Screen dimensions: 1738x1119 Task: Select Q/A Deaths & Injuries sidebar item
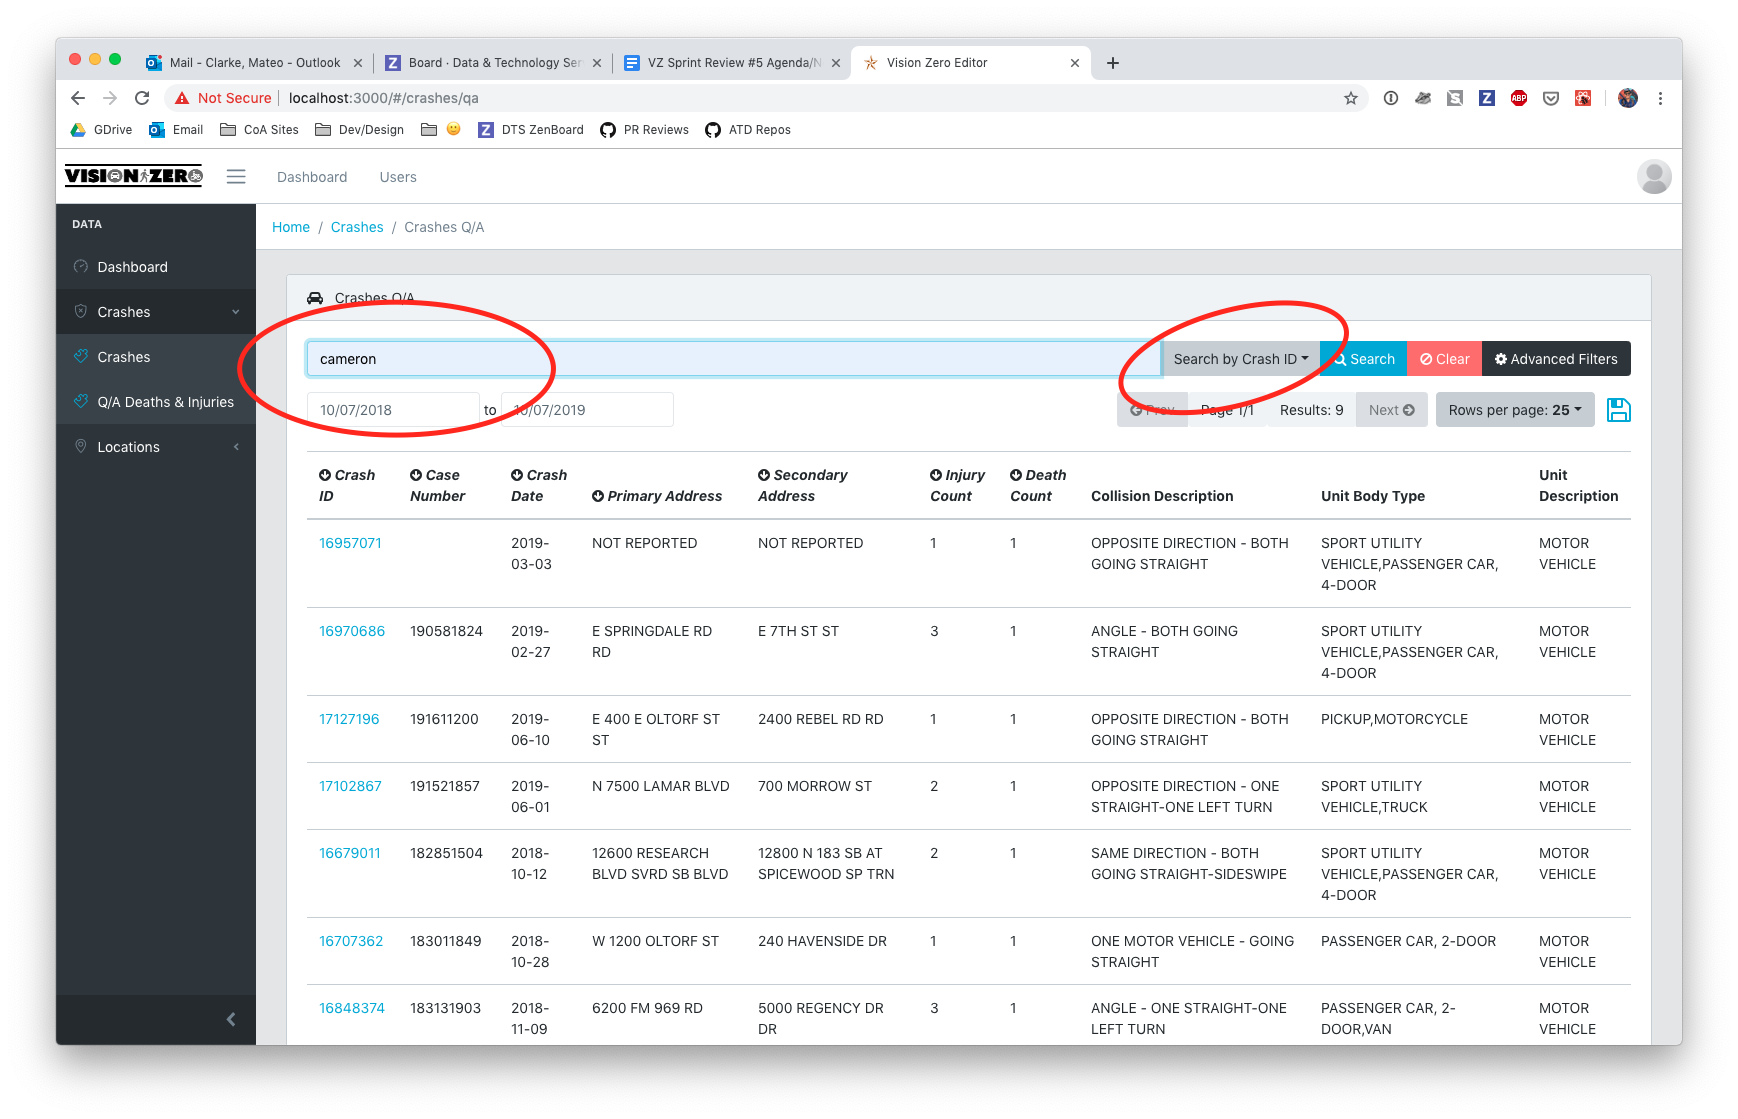[156, 402]
